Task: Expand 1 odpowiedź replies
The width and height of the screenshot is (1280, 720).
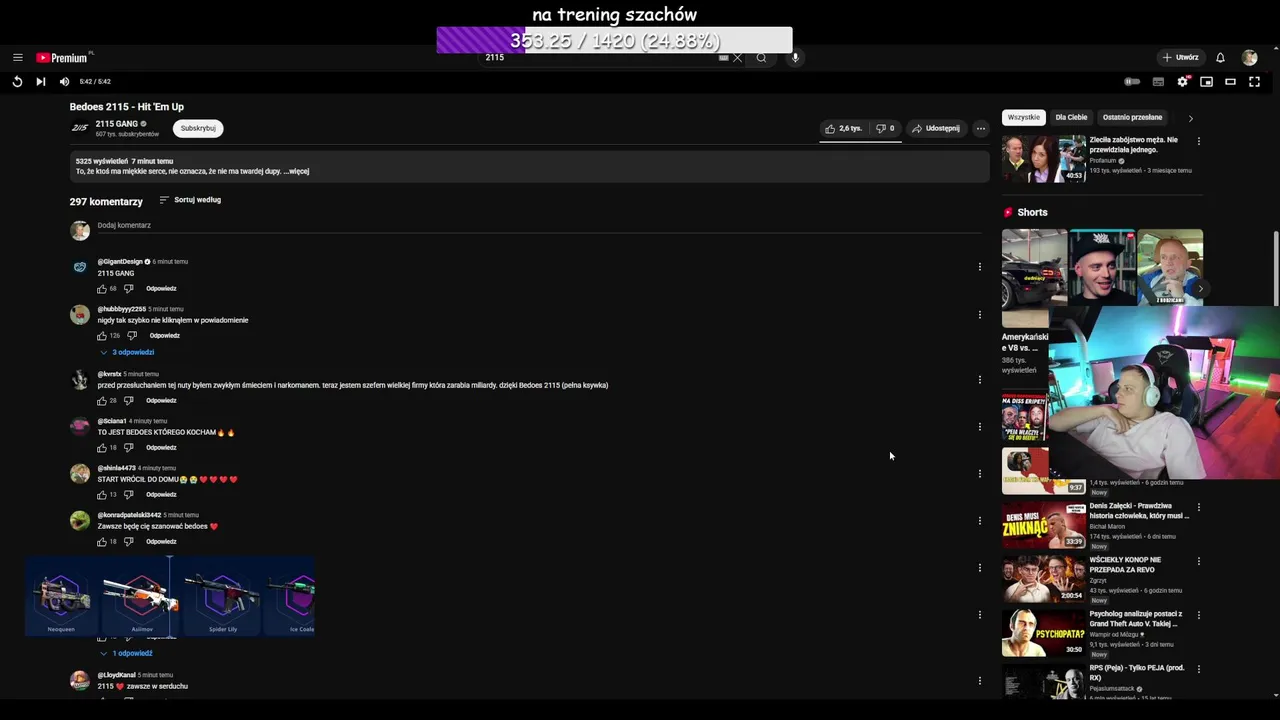Action: click(x=126, y=654)
